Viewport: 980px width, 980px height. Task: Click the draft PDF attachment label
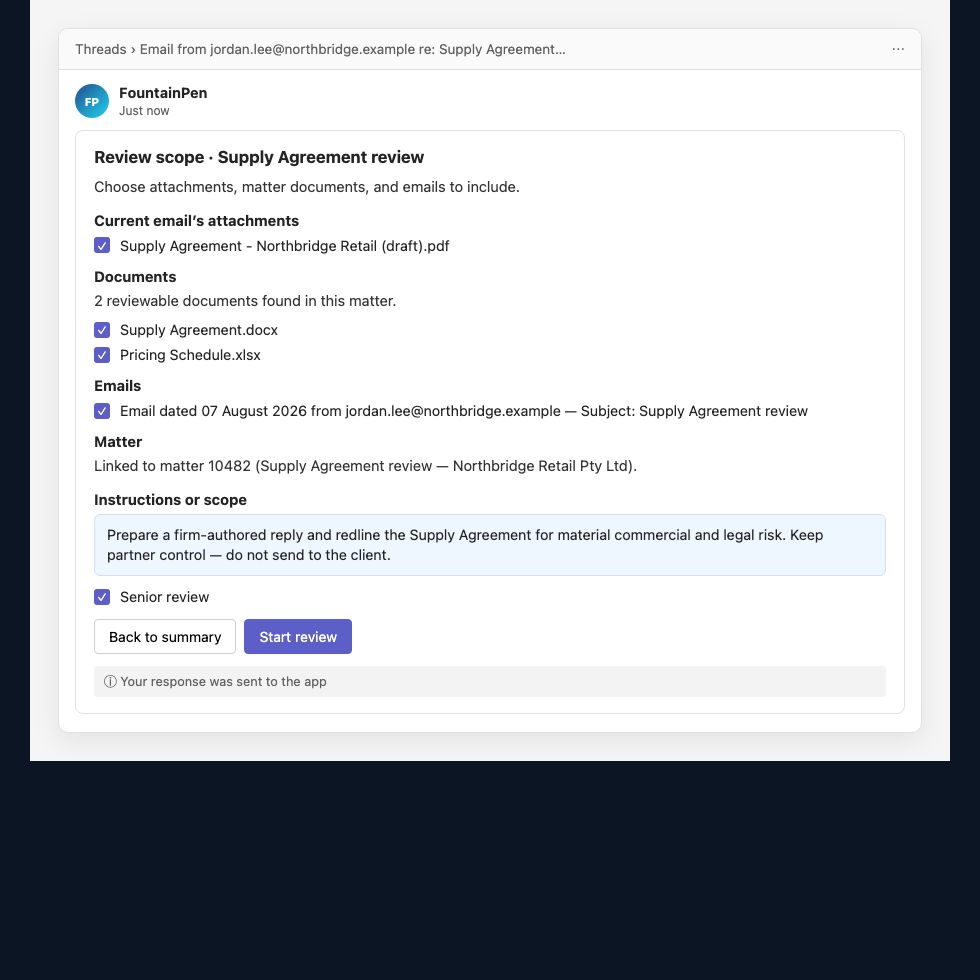pos(284,246)
